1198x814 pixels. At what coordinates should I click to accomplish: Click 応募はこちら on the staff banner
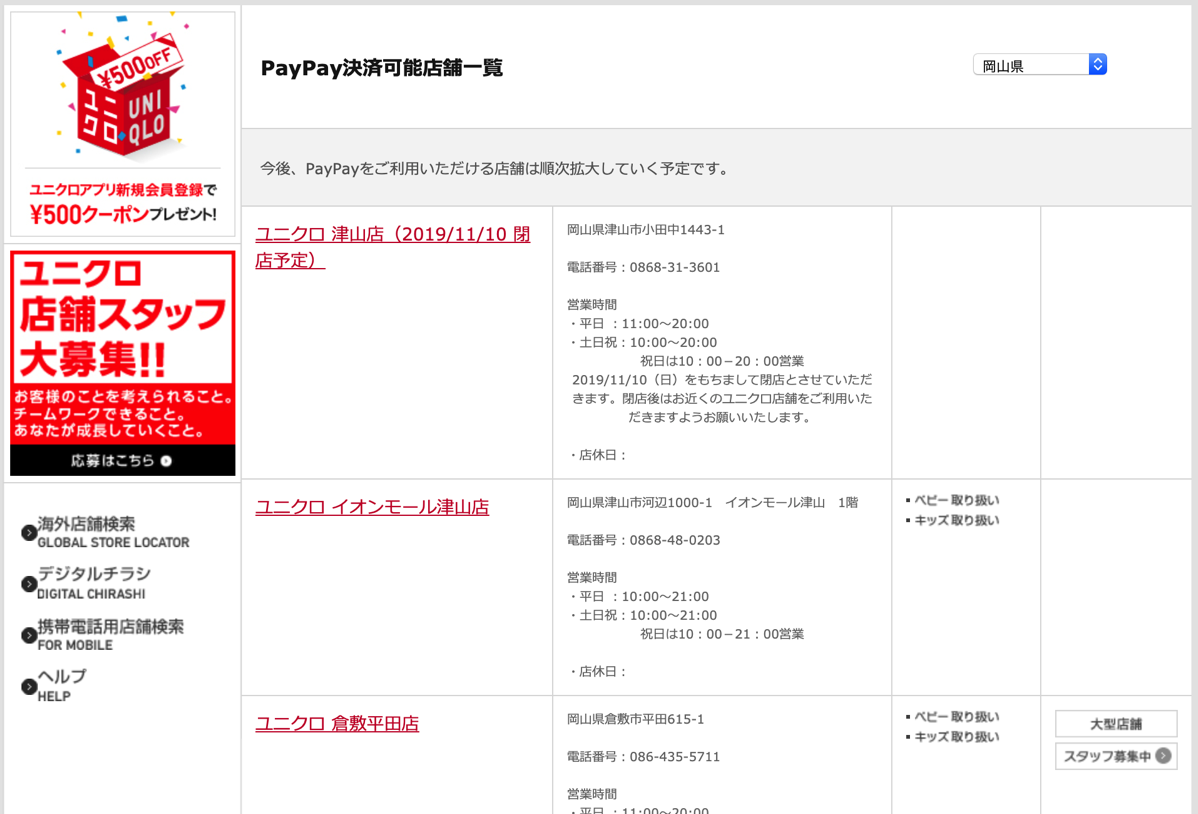(x=122, y=461)
